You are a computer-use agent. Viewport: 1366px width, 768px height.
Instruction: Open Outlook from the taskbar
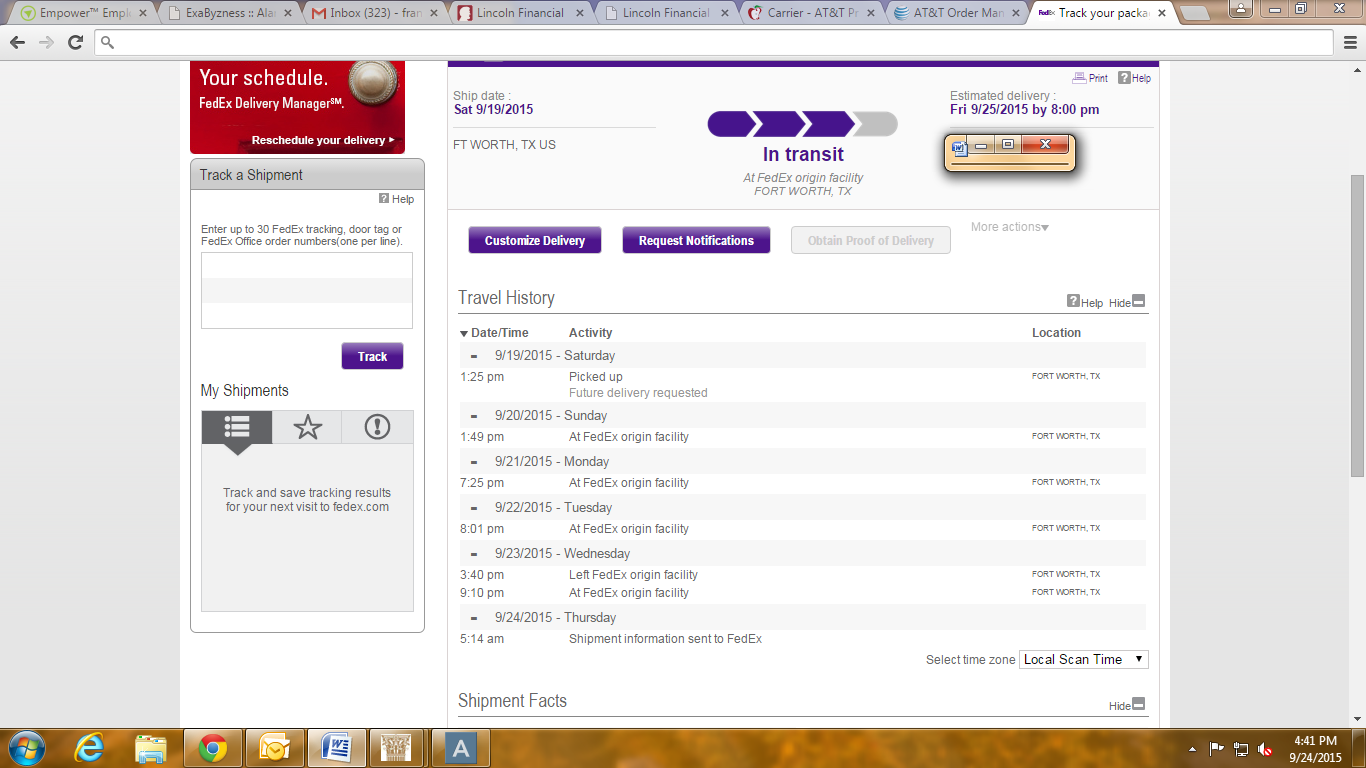point(273,747)
